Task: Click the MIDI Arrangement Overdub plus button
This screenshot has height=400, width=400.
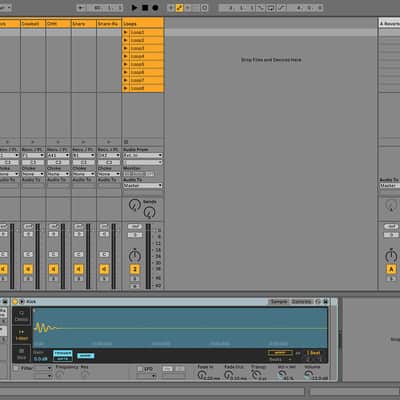Action: (171, 8)
